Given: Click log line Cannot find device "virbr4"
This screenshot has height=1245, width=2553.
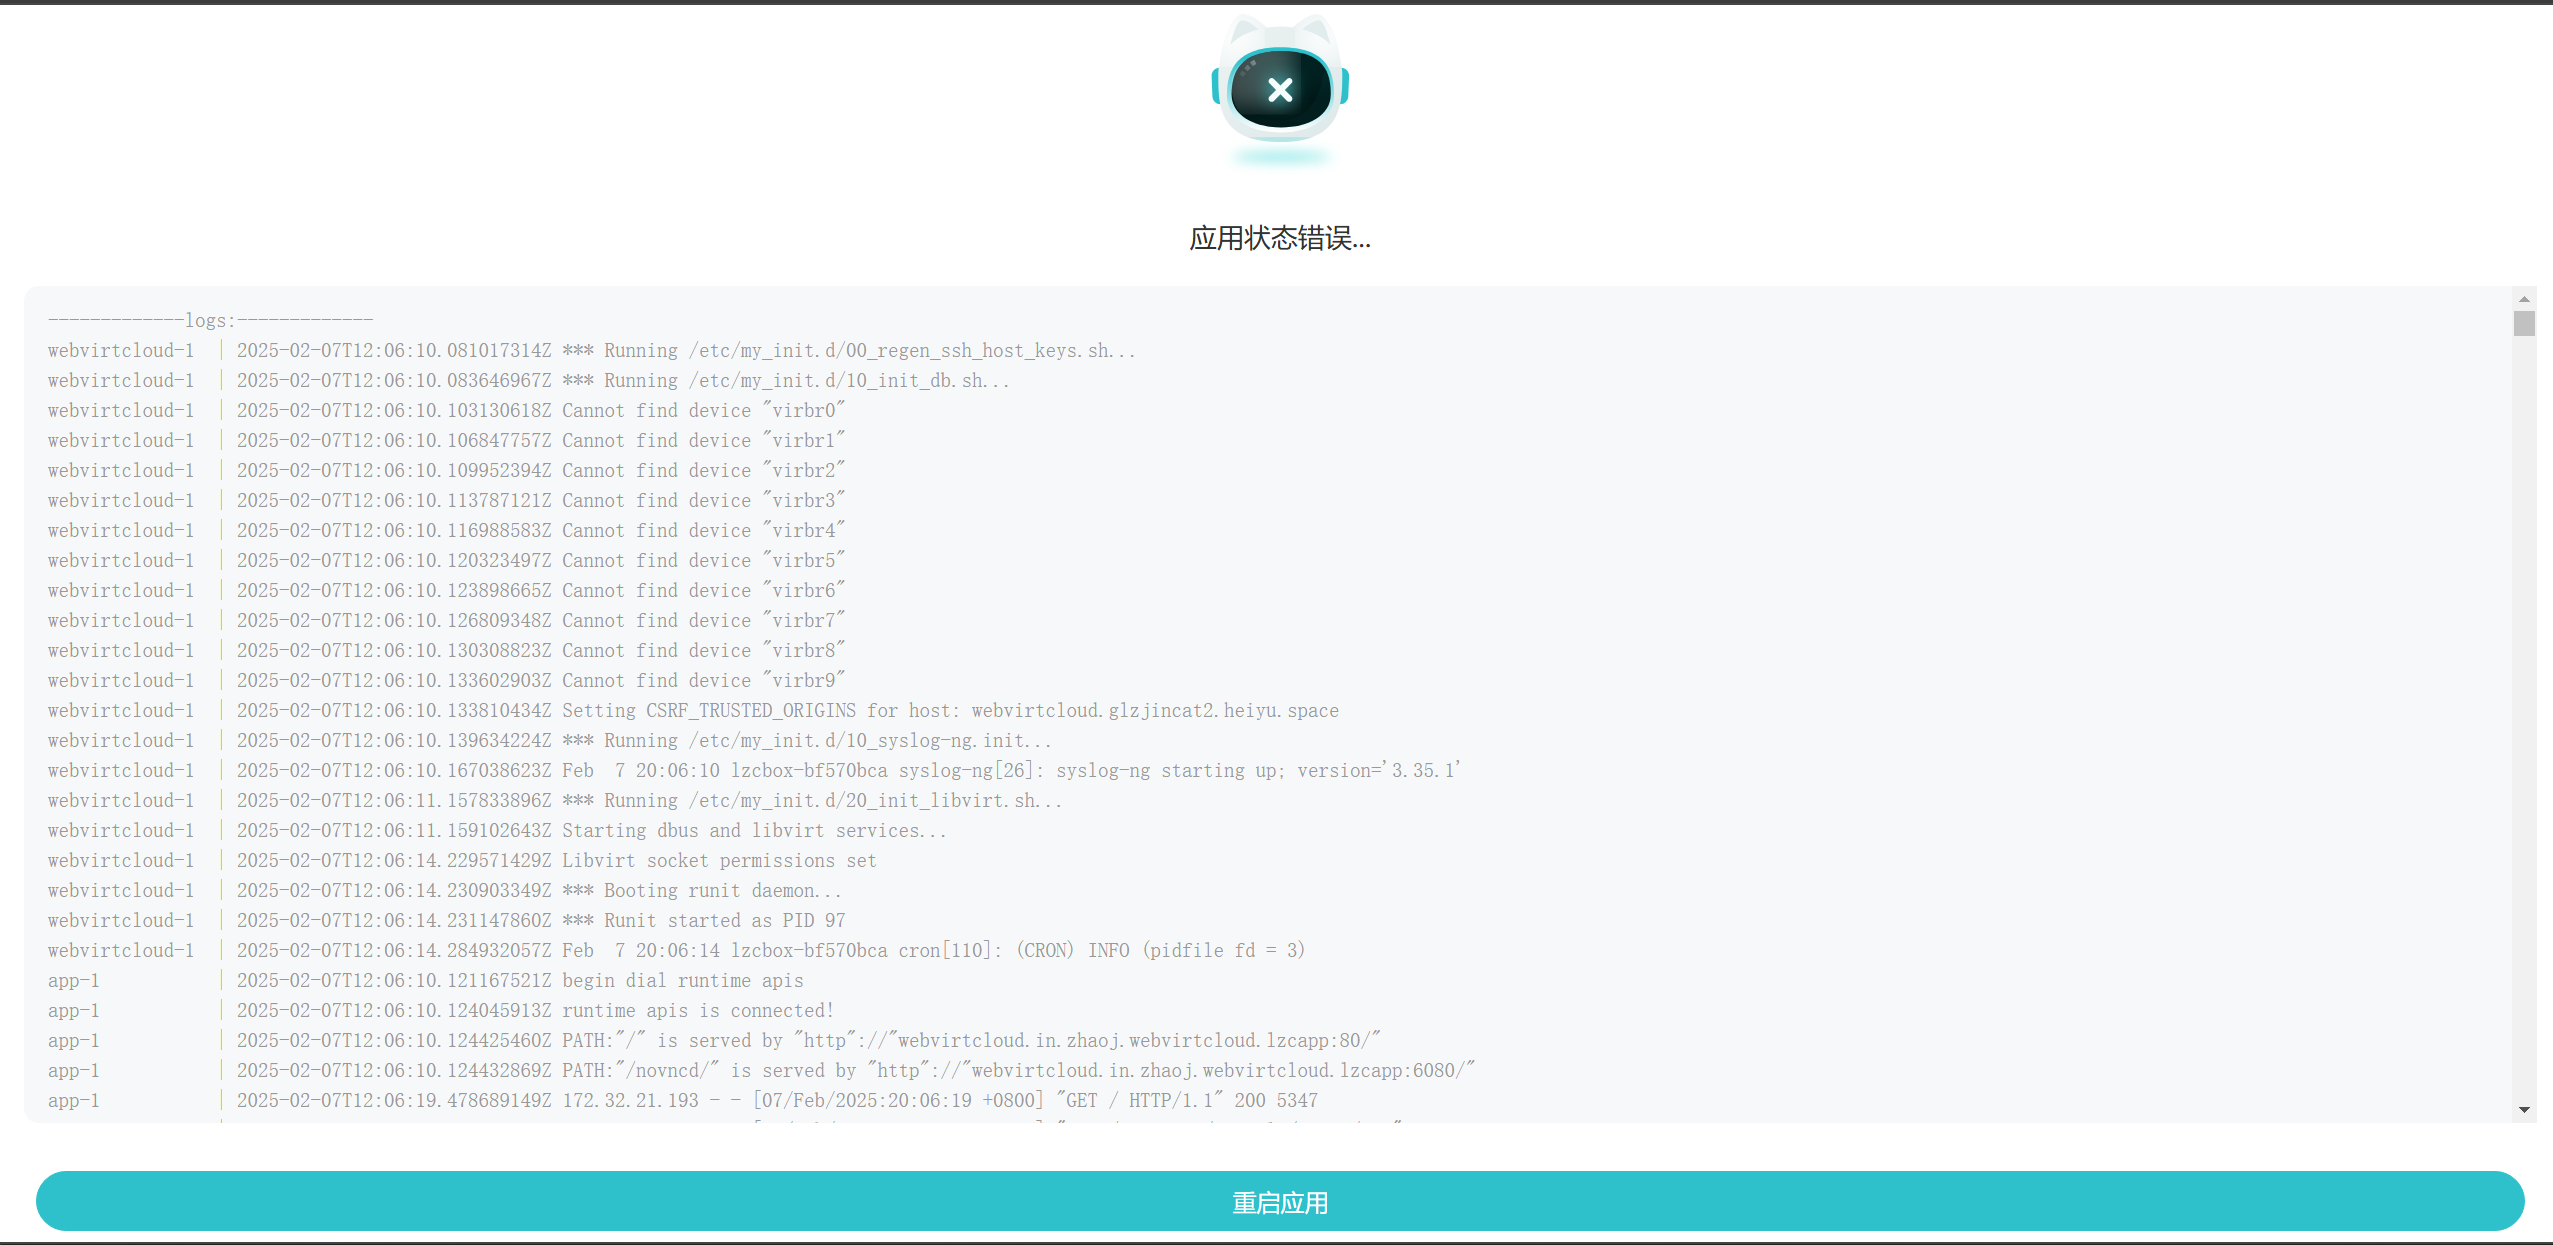Looking at the screenshot, I should tap(446, 530).
